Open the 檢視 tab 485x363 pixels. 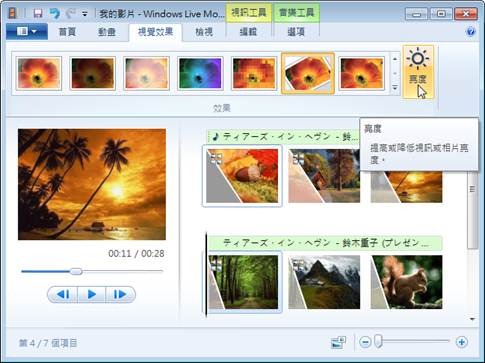coord(204,32)
